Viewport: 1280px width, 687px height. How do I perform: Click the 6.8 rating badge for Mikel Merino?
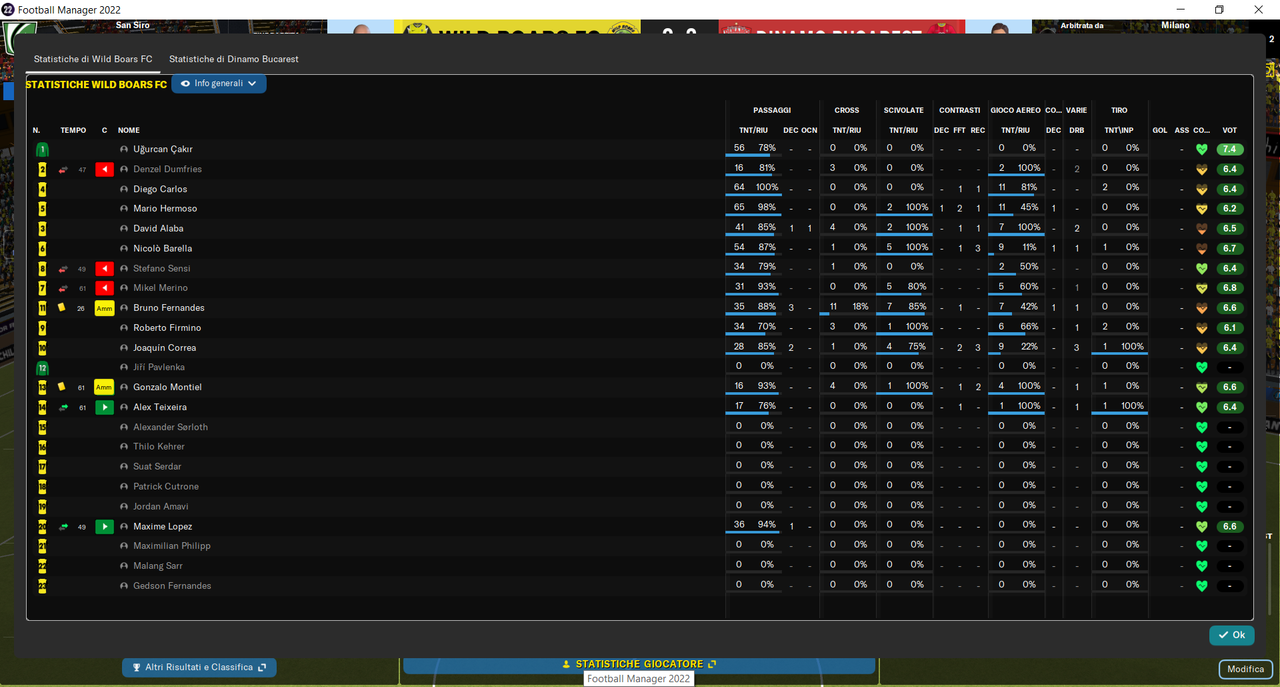pyautogui.click(x=1230, y=288)
